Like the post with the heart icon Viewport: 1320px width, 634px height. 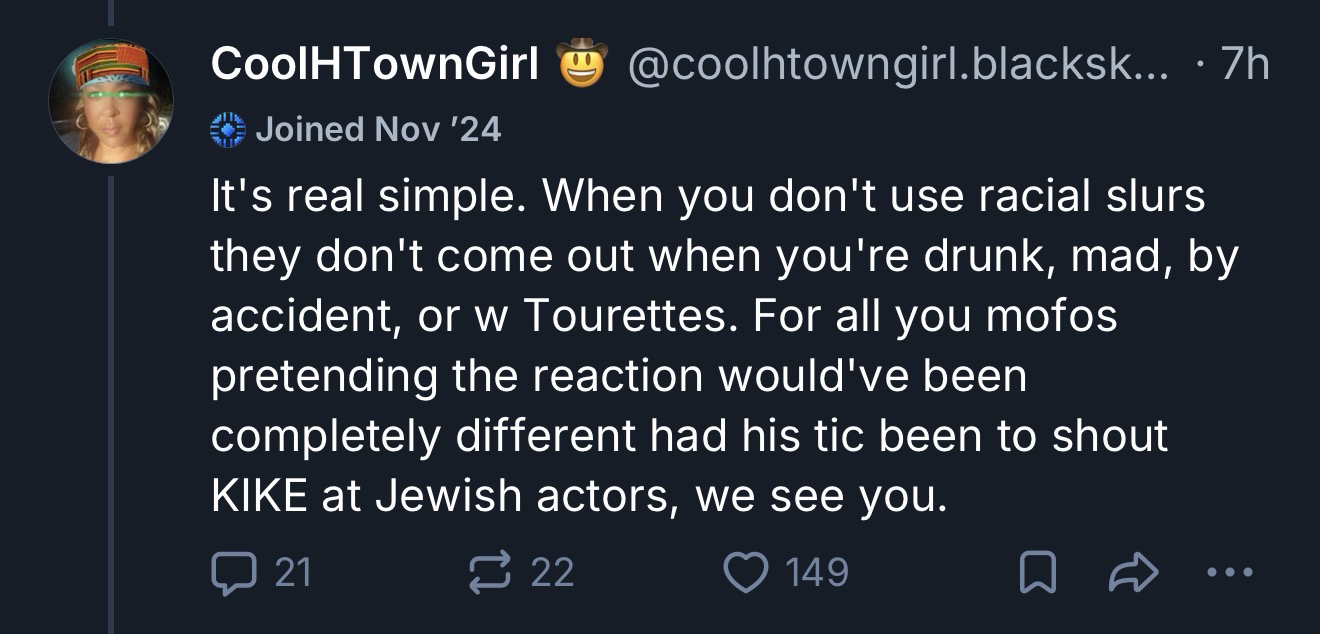tap(742, 572)
